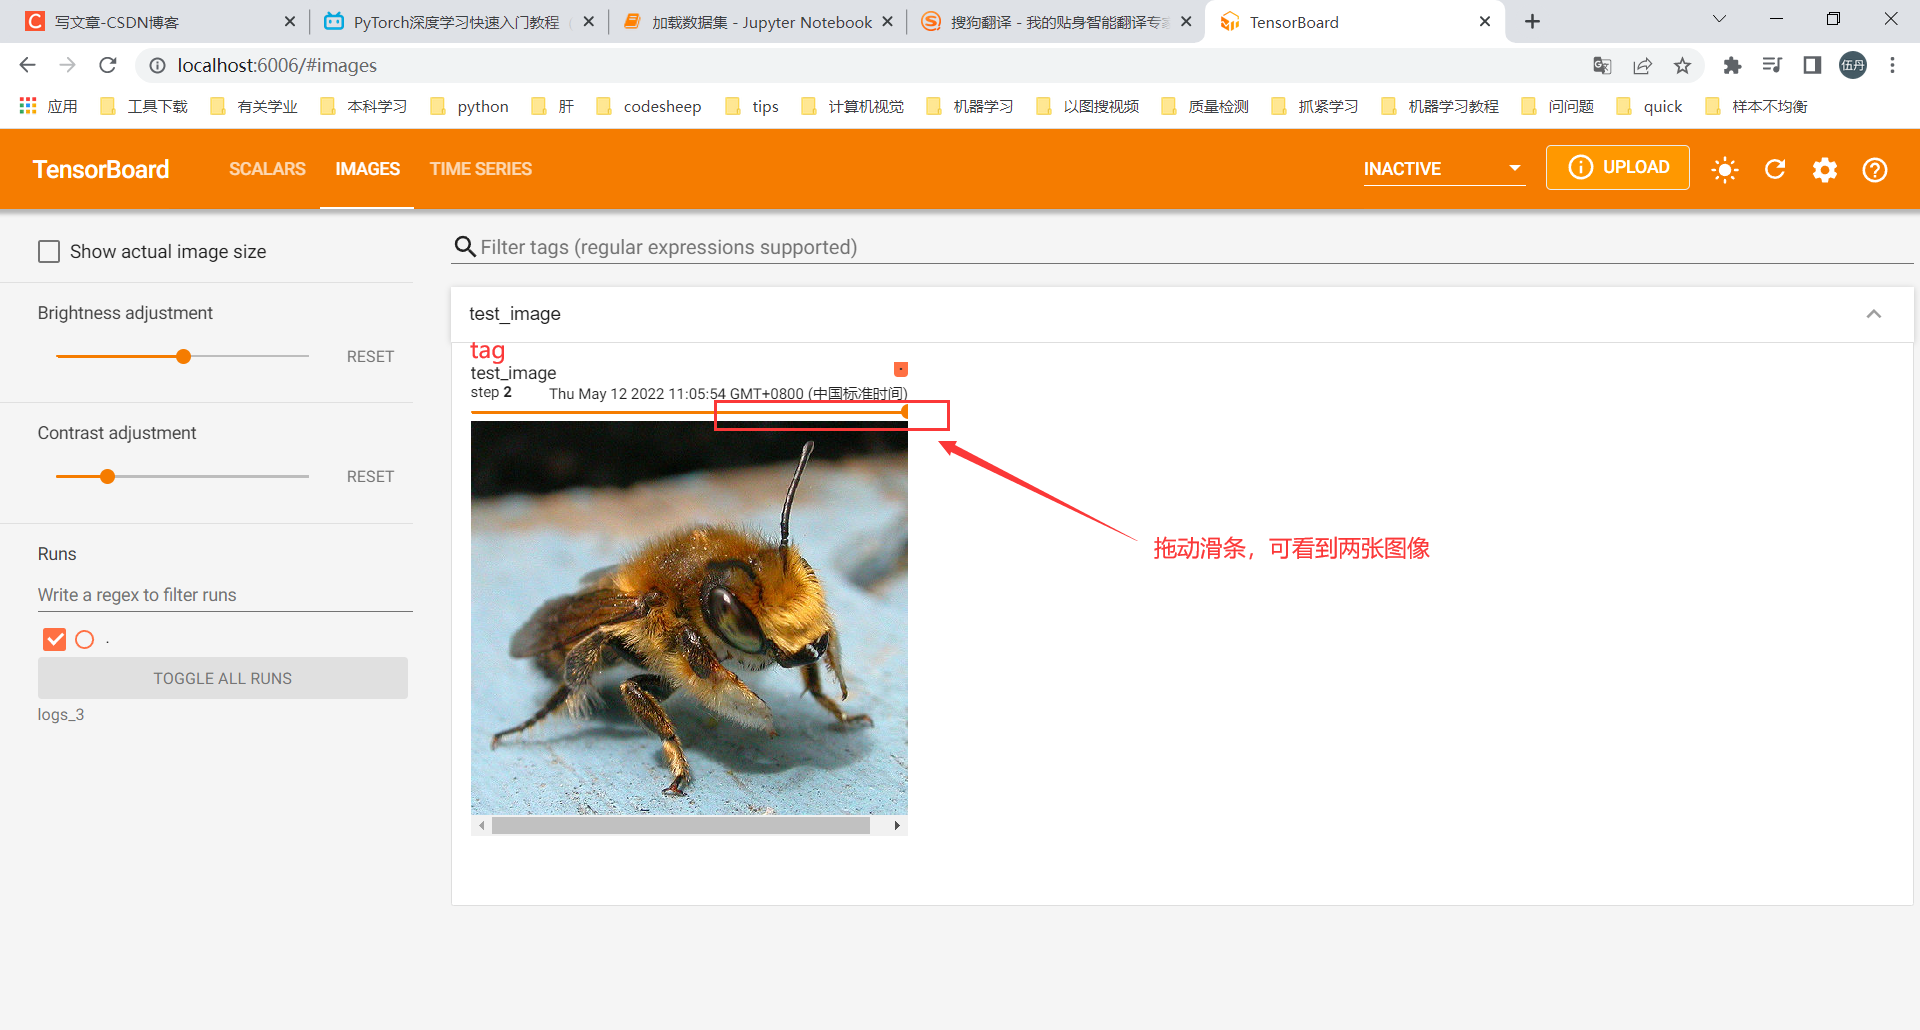This screenshot has height=1030, width=1920.
Task: Close the Jupyter Notebook tab
Action: click(x=887, y=21)
